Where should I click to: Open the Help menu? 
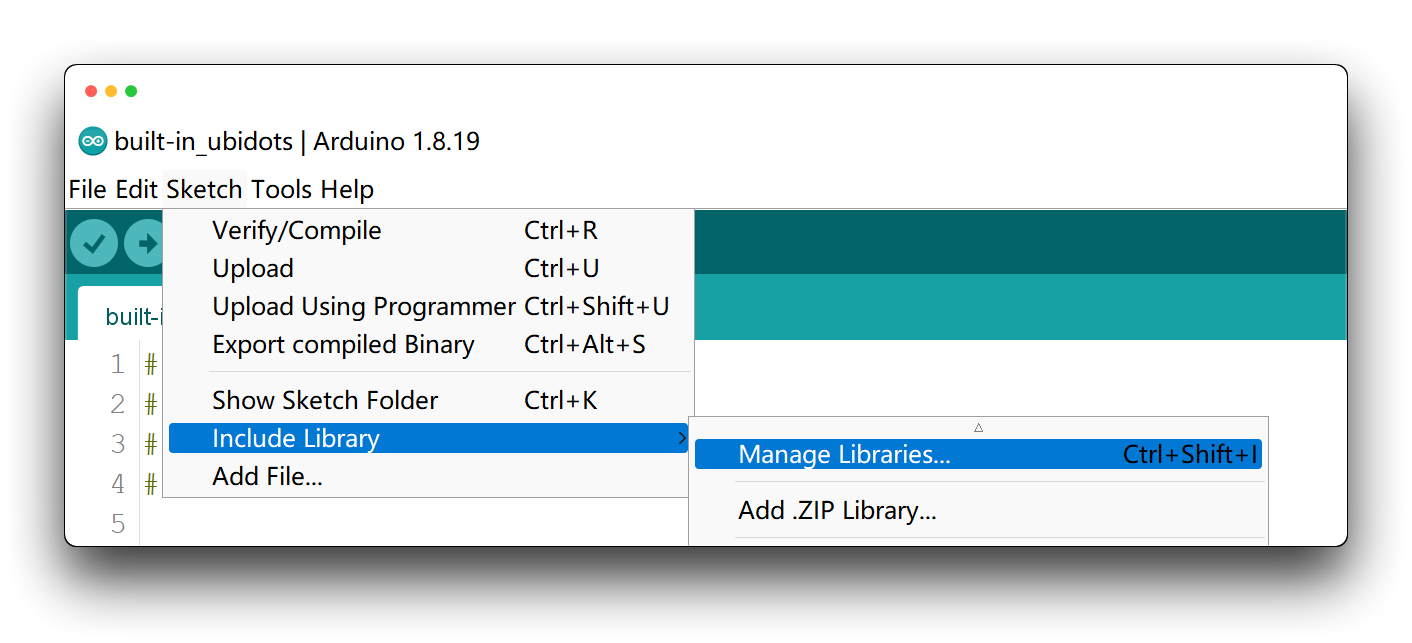347,189
